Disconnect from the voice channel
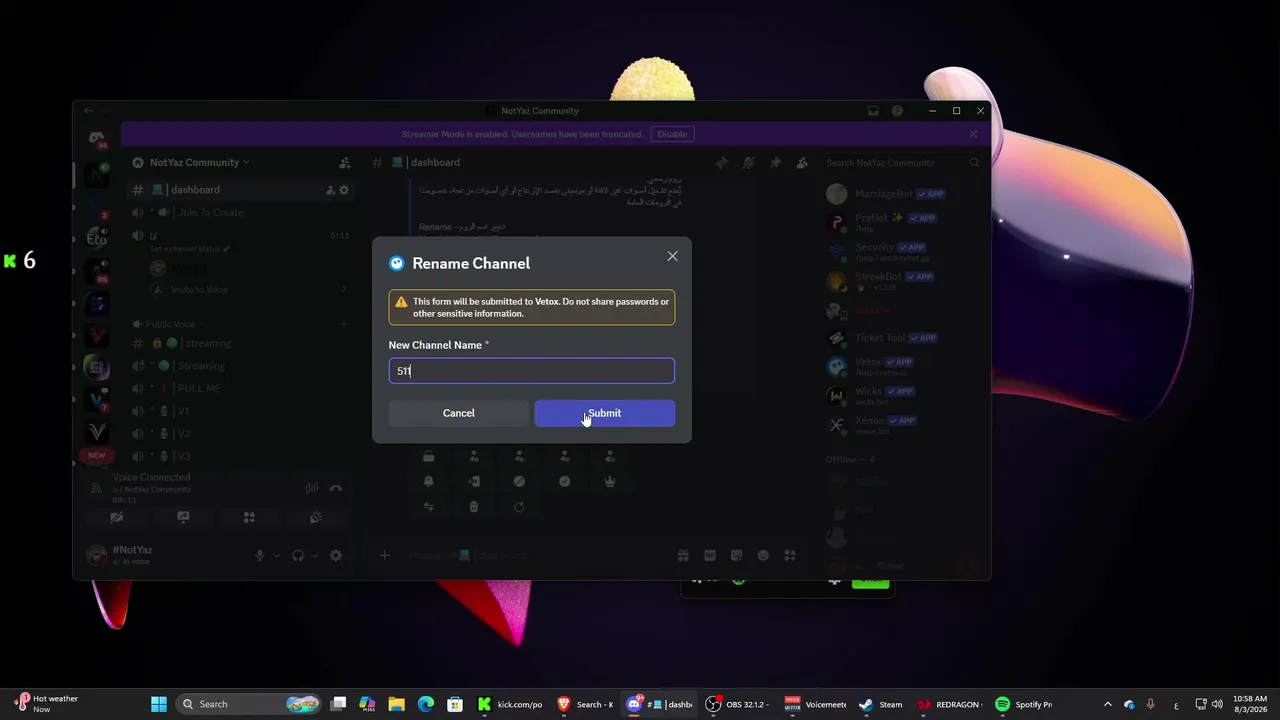Viewport: 1280px width, 720px height. [x=336, y=488]
